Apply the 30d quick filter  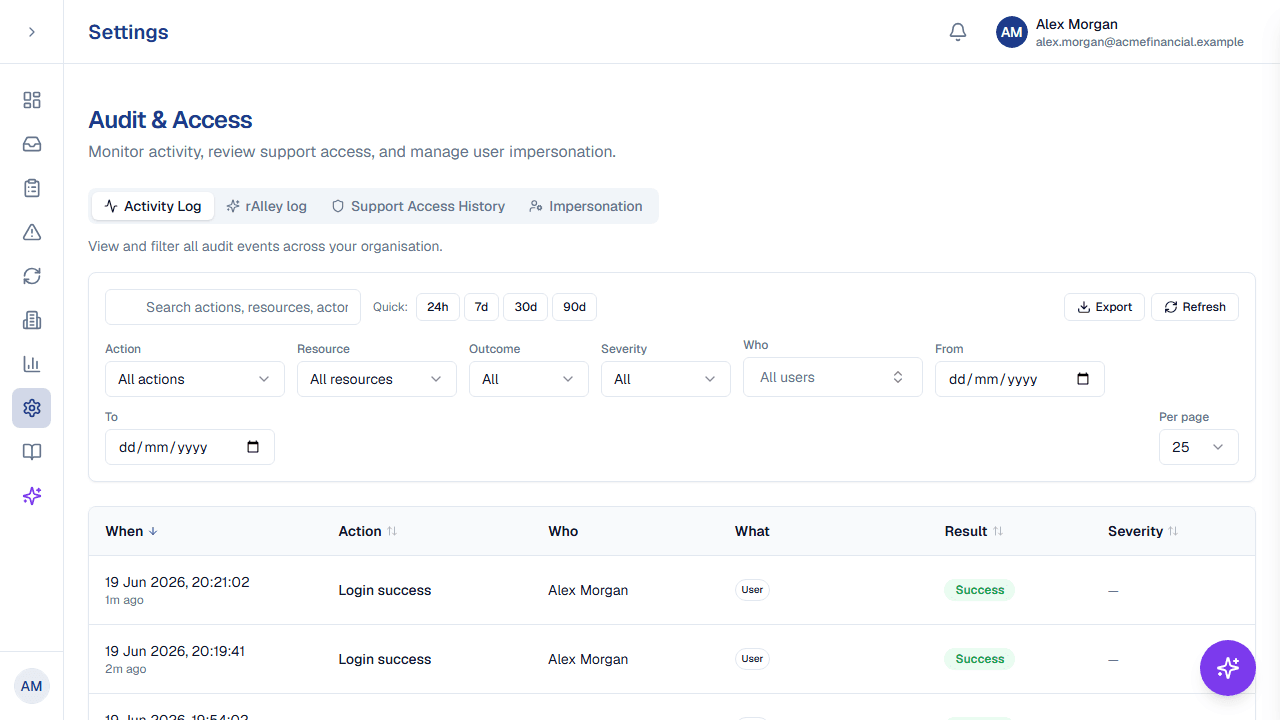[x=526, y=307]
